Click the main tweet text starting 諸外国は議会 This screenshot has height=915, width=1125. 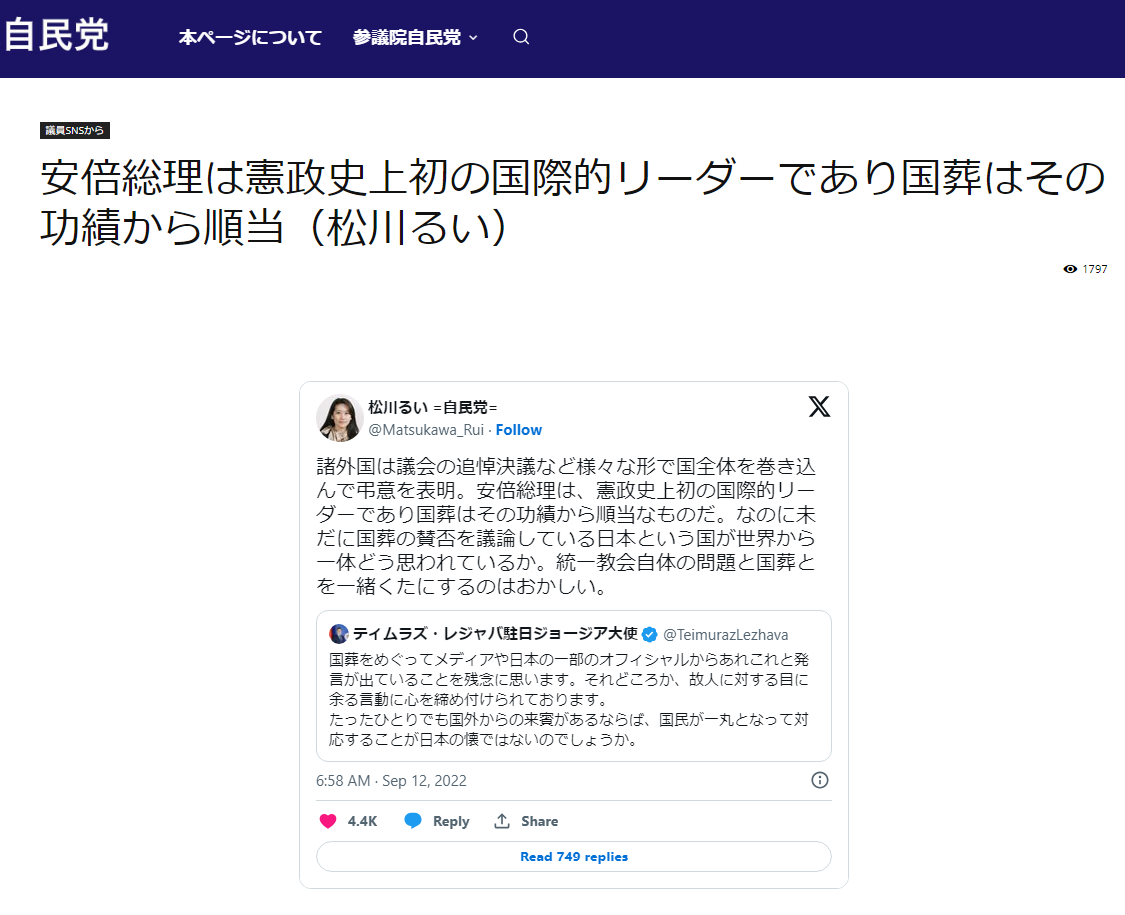566,526
